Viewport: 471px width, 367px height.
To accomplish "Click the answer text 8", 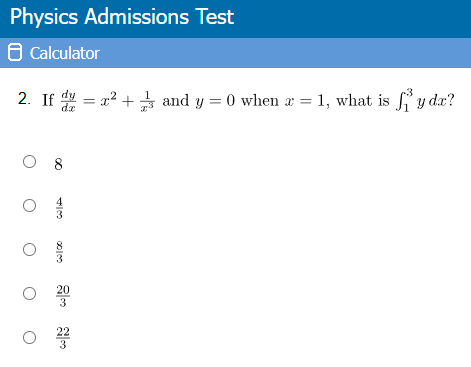I will click(x=58, y=164).
